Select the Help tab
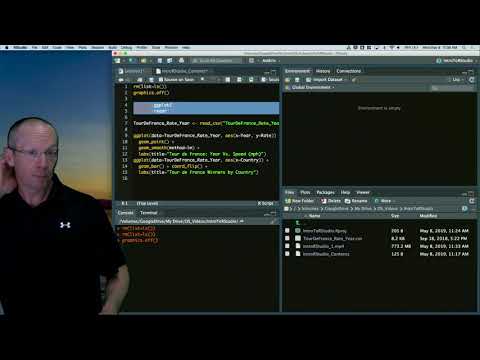The width and height of the screenshot is (480, 360). point(345,192)
